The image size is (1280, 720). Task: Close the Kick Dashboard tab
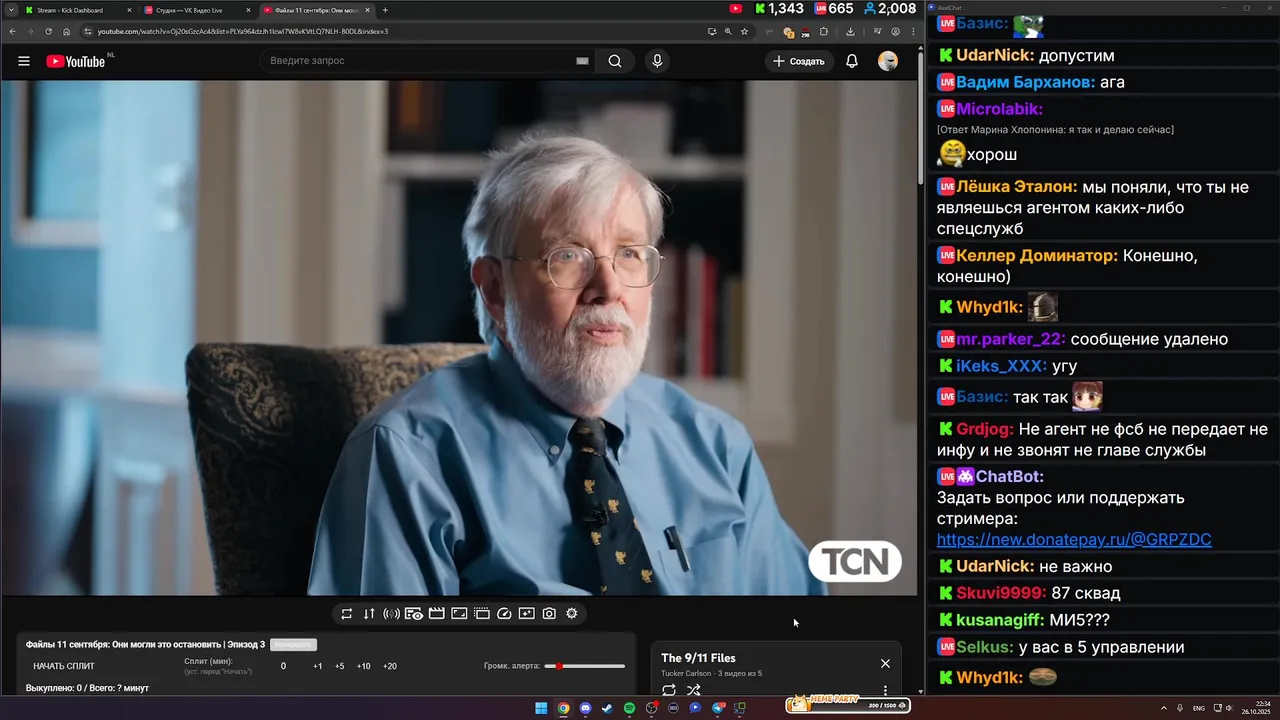(129, 10)
